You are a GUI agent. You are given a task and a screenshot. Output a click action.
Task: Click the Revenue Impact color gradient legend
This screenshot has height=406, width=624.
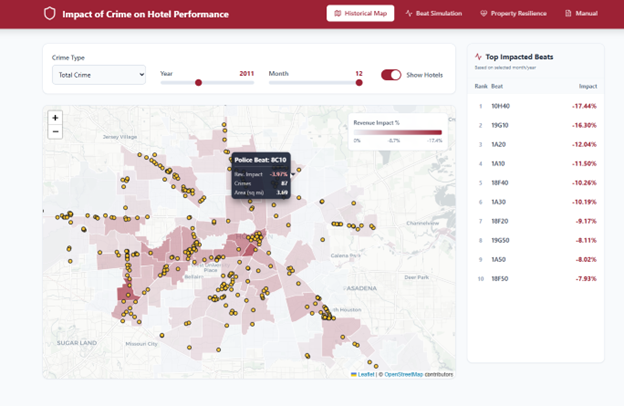(398, 132)
